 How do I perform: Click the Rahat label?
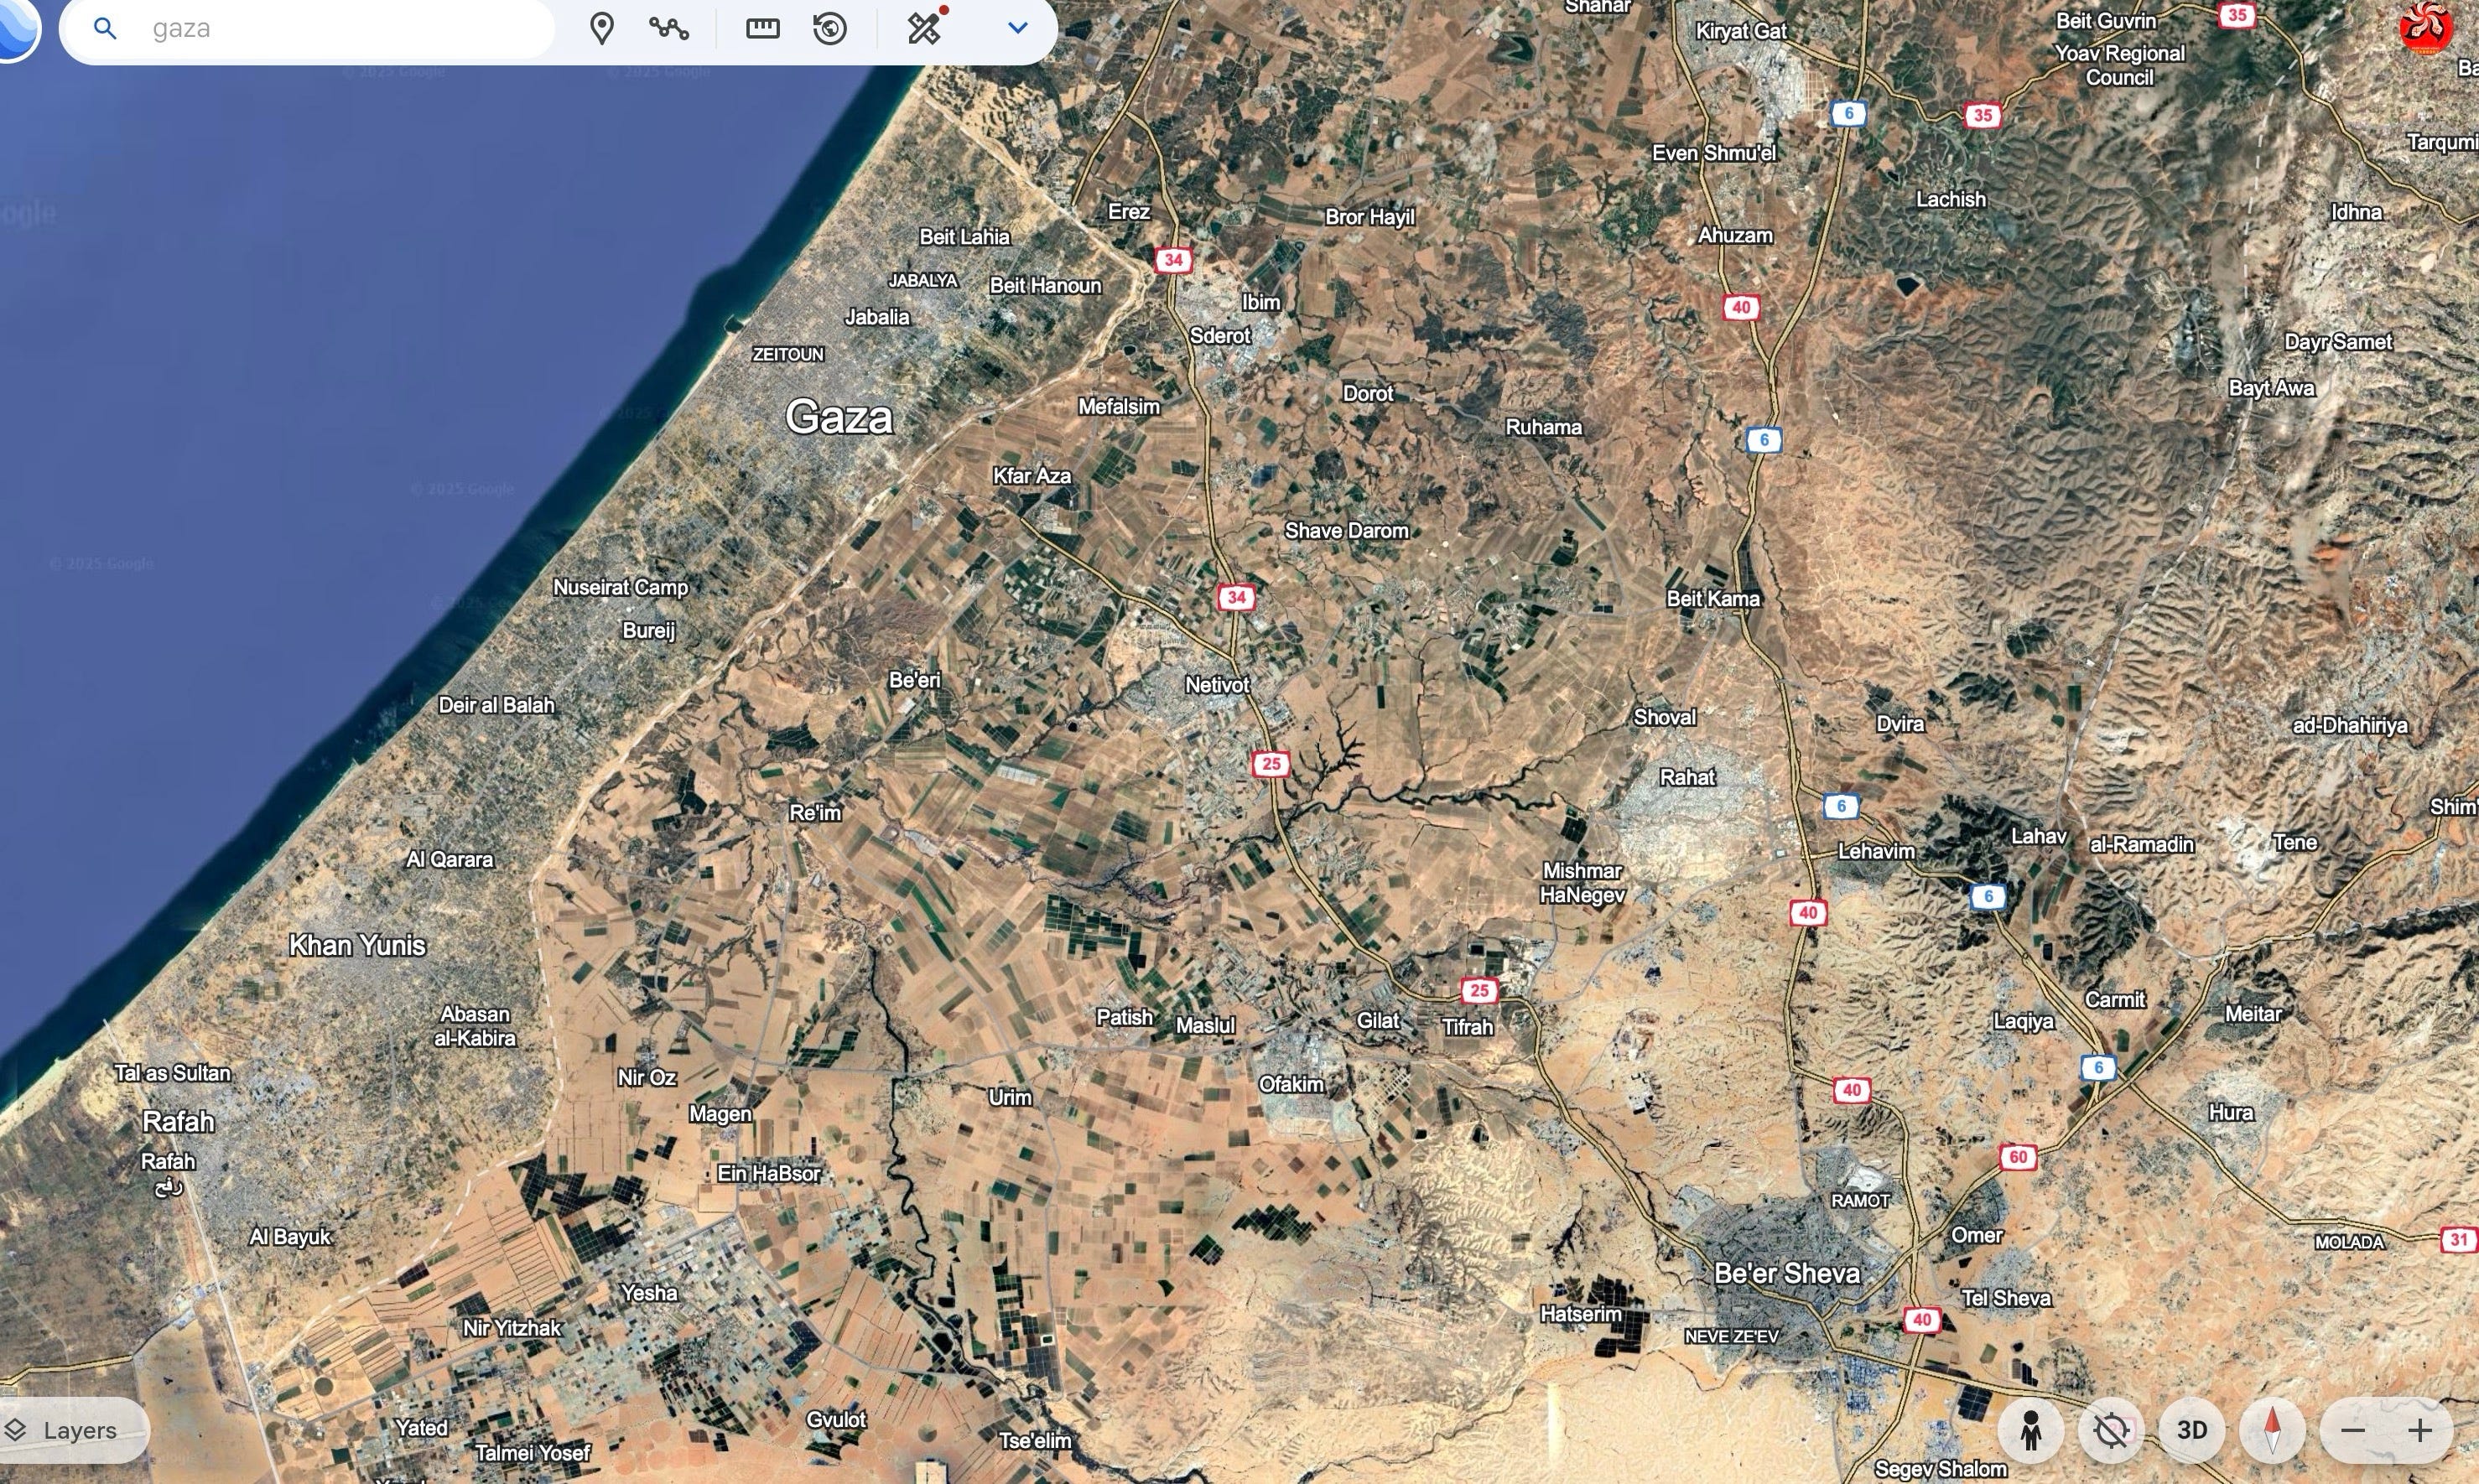pyautogui.click(x=1687, y=777)
